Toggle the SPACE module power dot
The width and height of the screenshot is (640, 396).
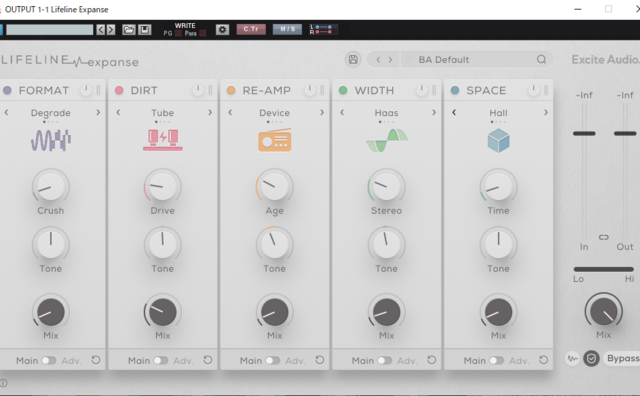click(455, 90)
